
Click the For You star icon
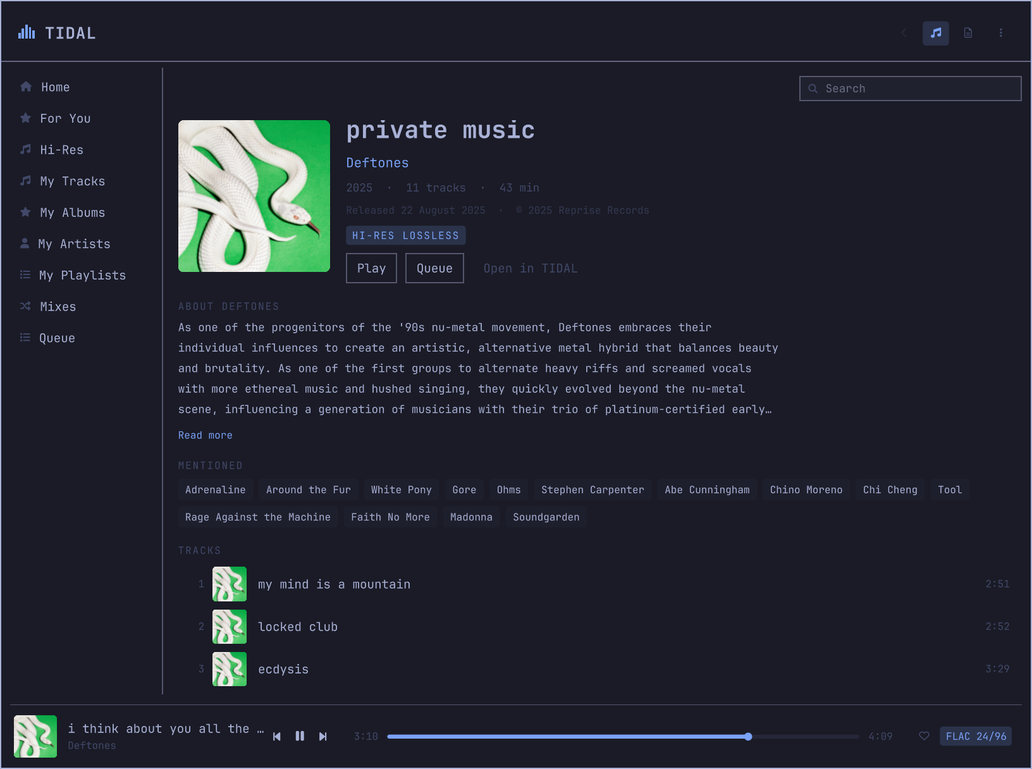coord(26,118)
